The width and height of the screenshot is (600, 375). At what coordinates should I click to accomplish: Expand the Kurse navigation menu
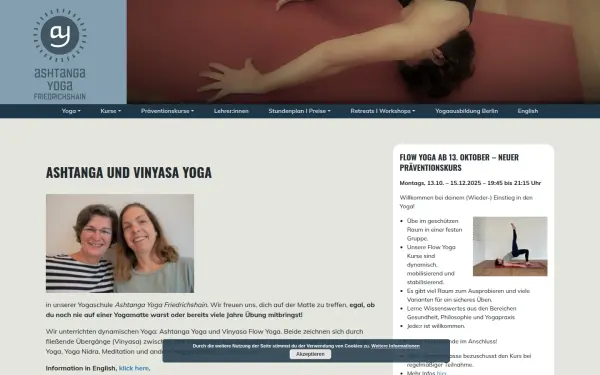click(x=111, y=111)
